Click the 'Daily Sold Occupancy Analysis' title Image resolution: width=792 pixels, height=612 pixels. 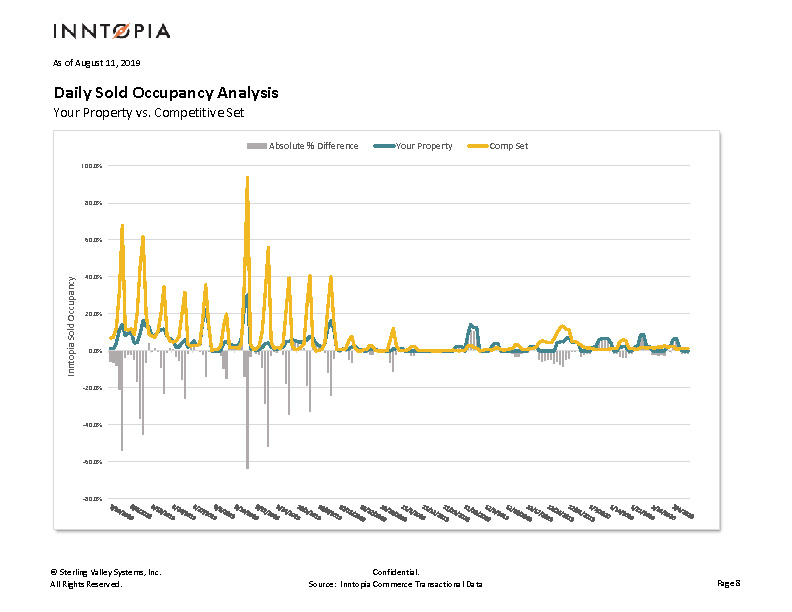coord(165,93)
